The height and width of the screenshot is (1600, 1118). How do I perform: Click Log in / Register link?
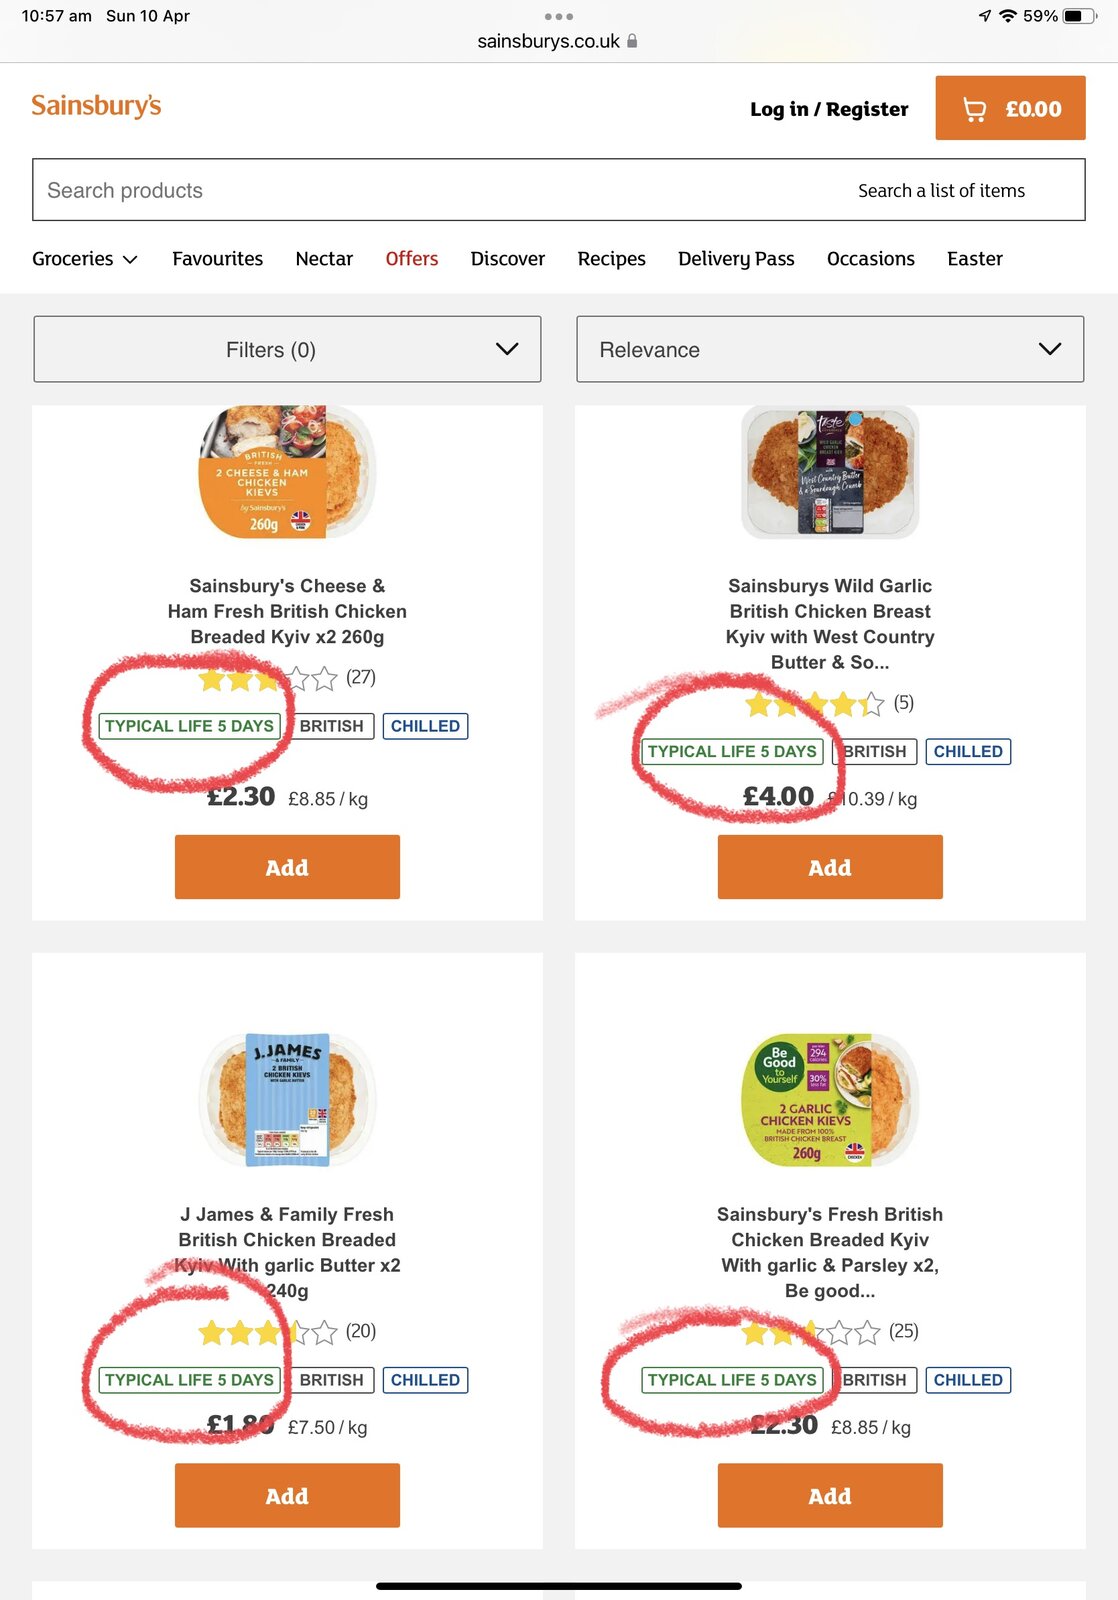click(x=829, y=109)
